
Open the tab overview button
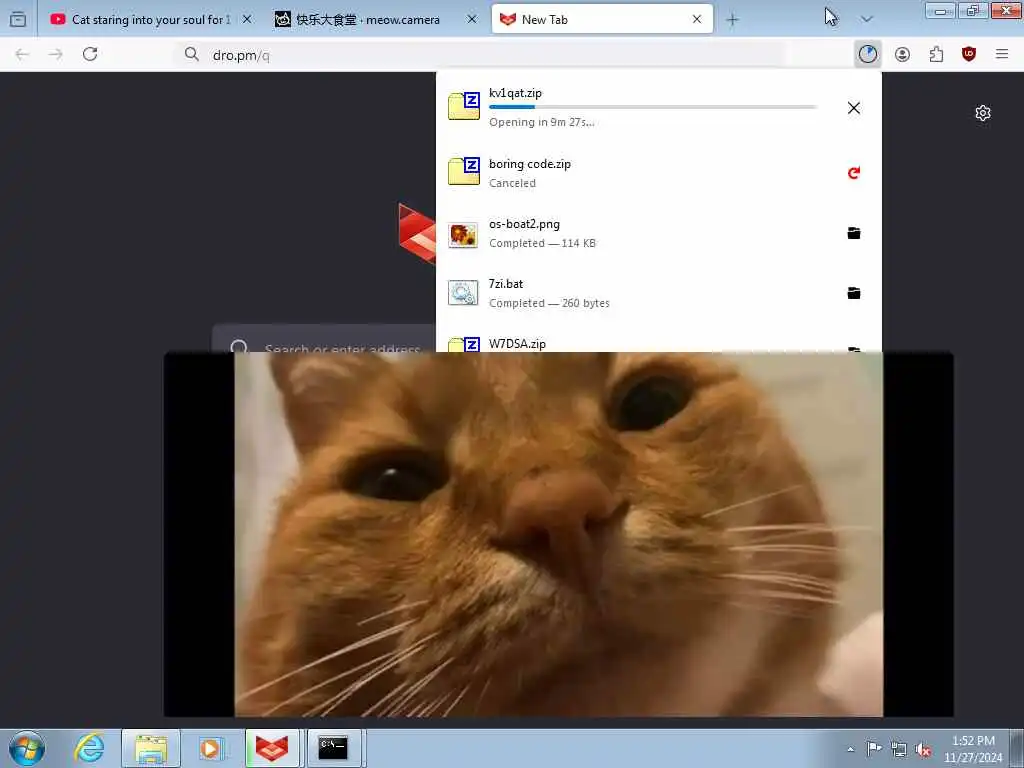click(x=18, y=20)
